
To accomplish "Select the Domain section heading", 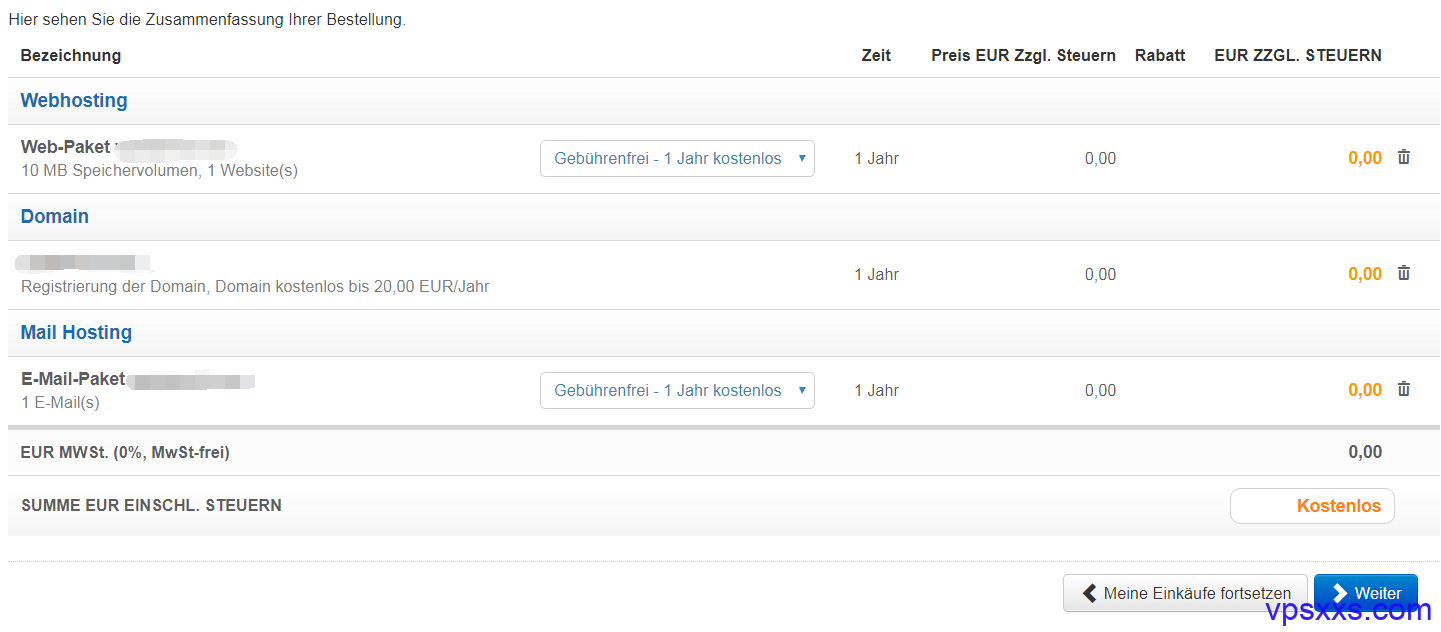I will (55, 217).
